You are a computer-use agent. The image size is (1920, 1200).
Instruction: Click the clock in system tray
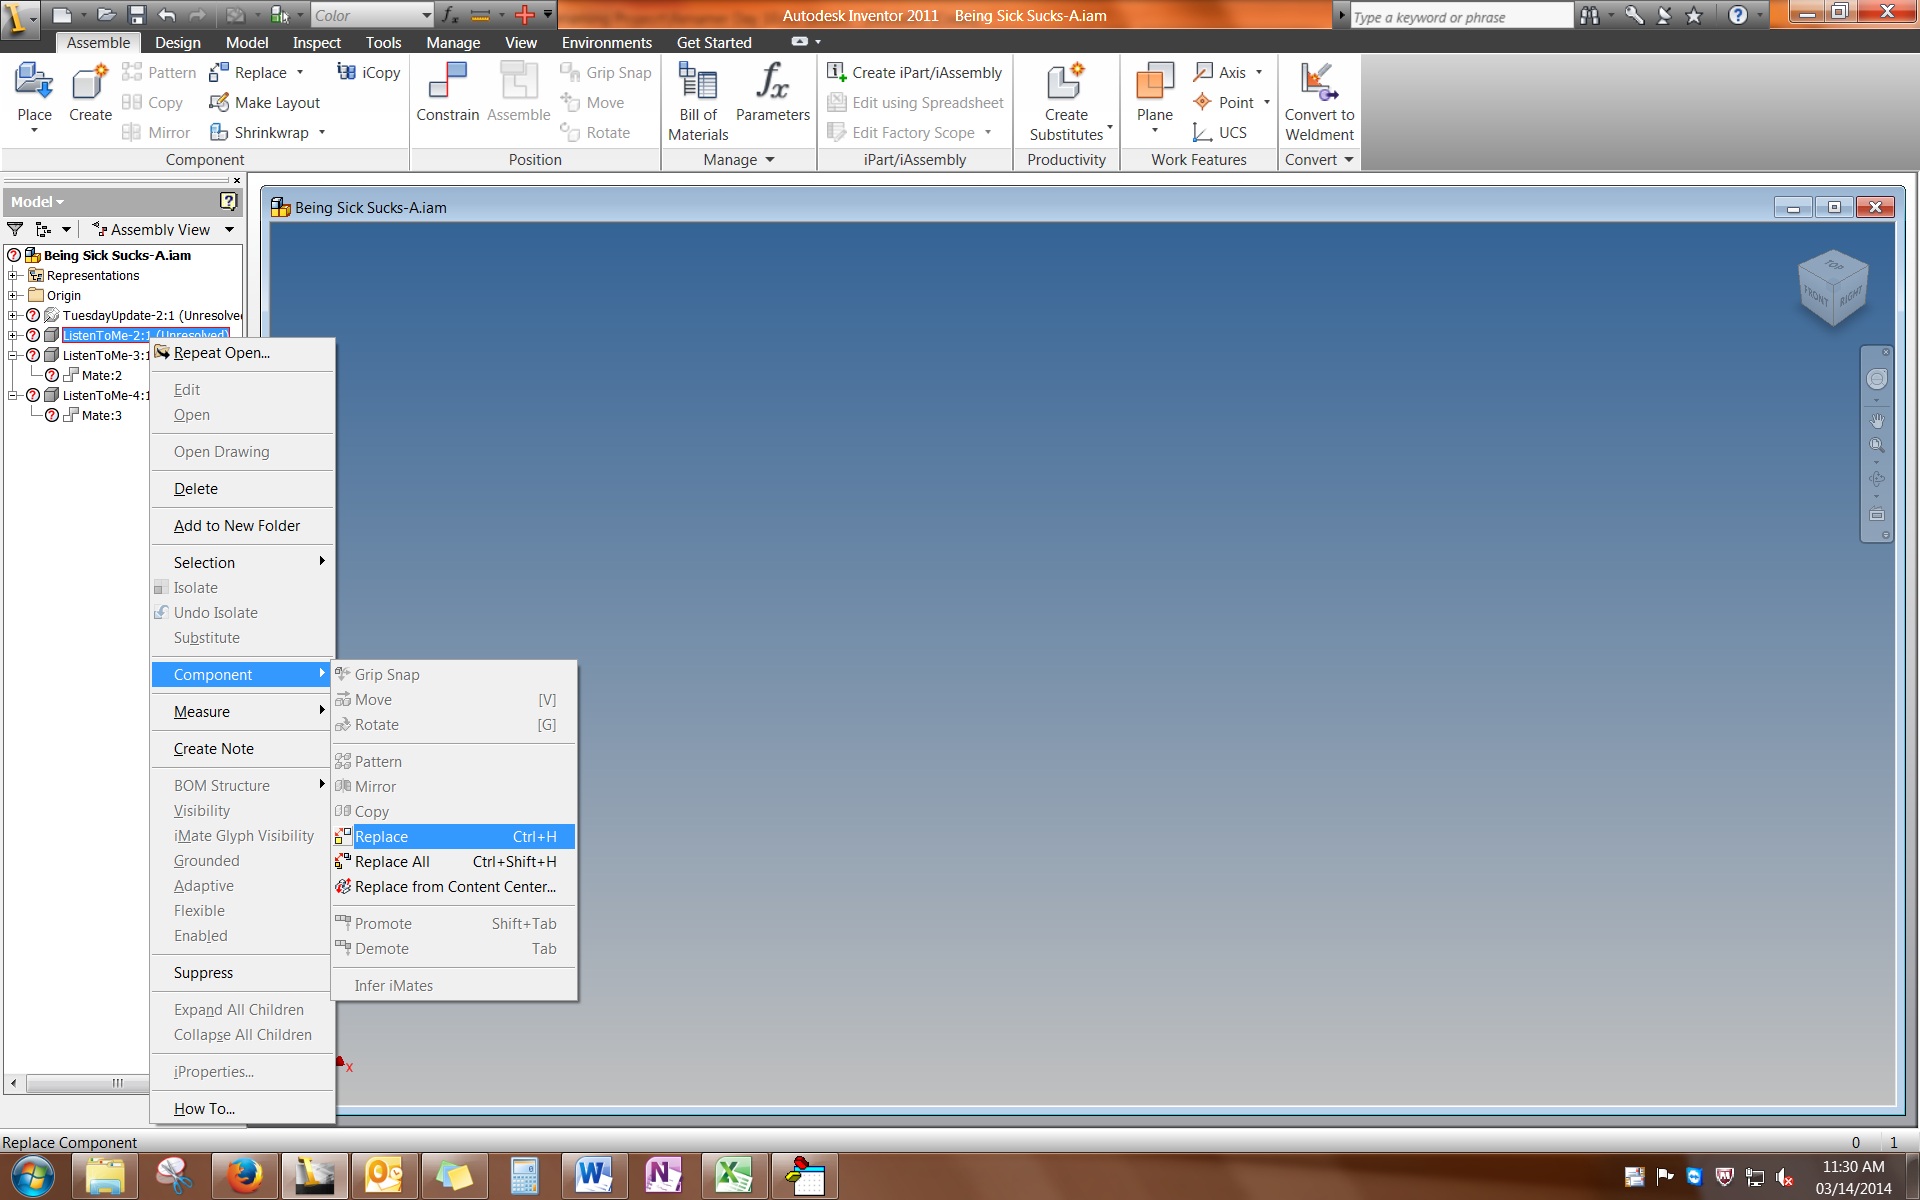coord(1853,1177)
